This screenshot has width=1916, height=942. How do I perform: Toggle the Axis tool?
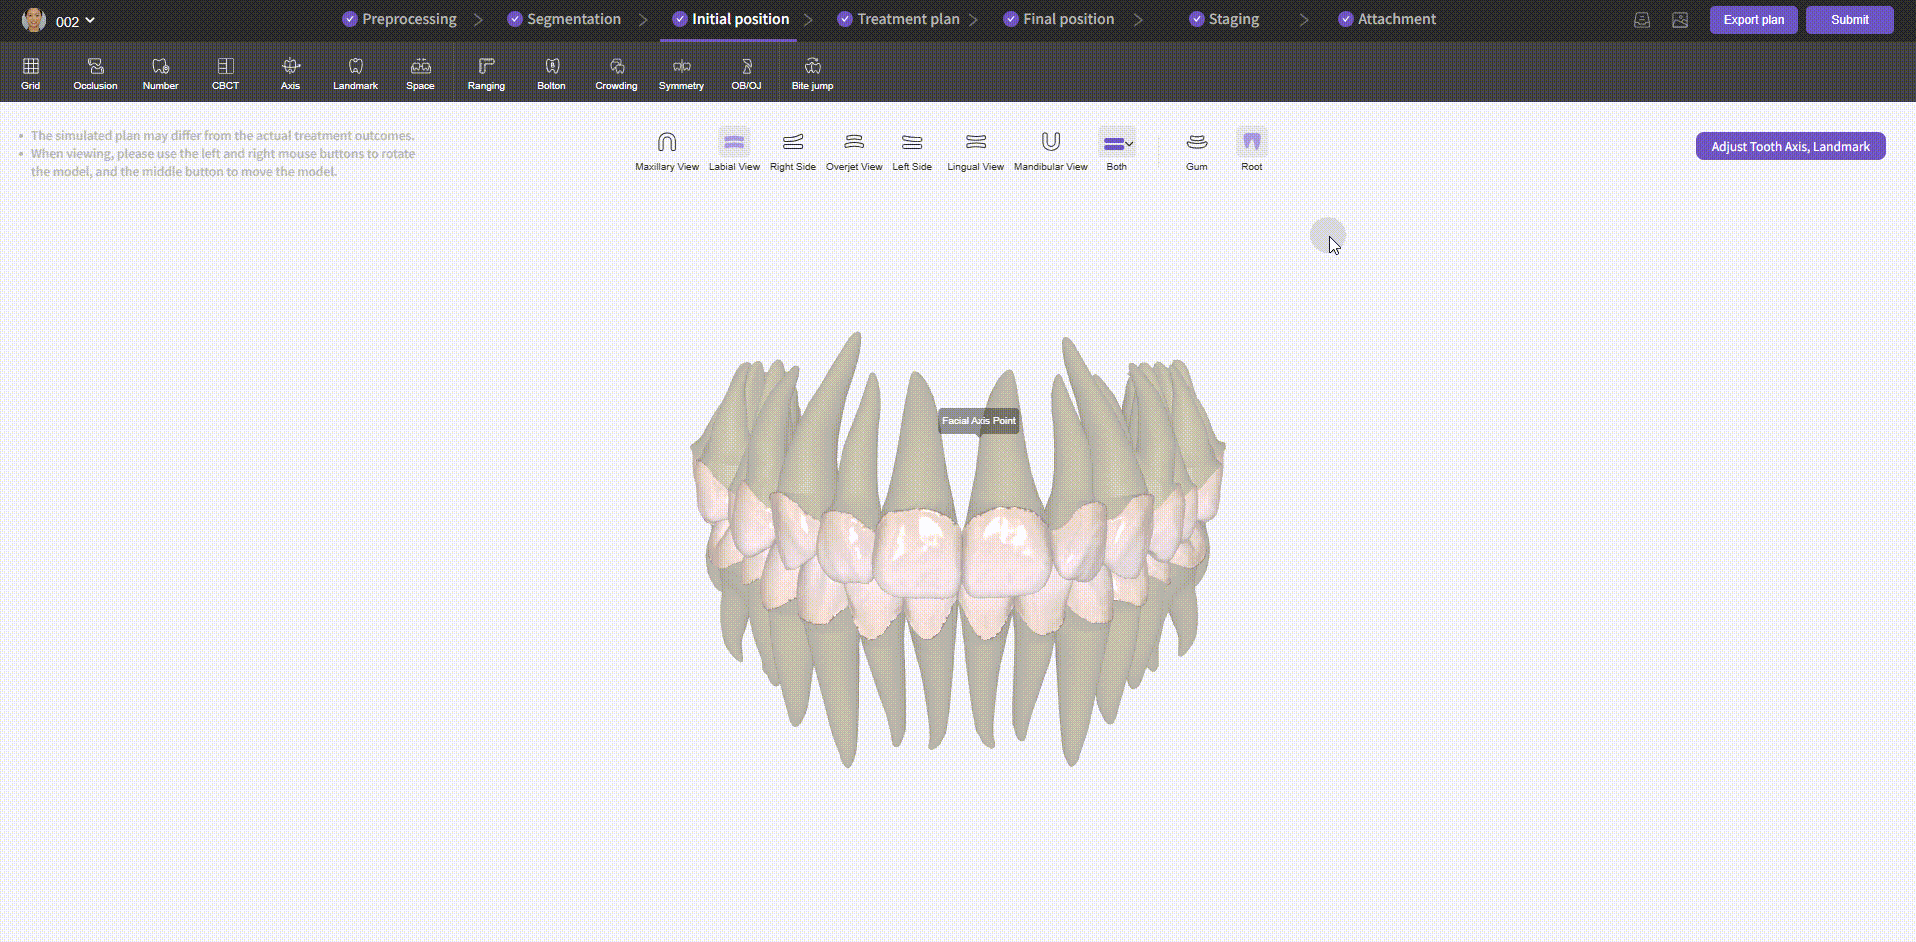tap(290, 74)
